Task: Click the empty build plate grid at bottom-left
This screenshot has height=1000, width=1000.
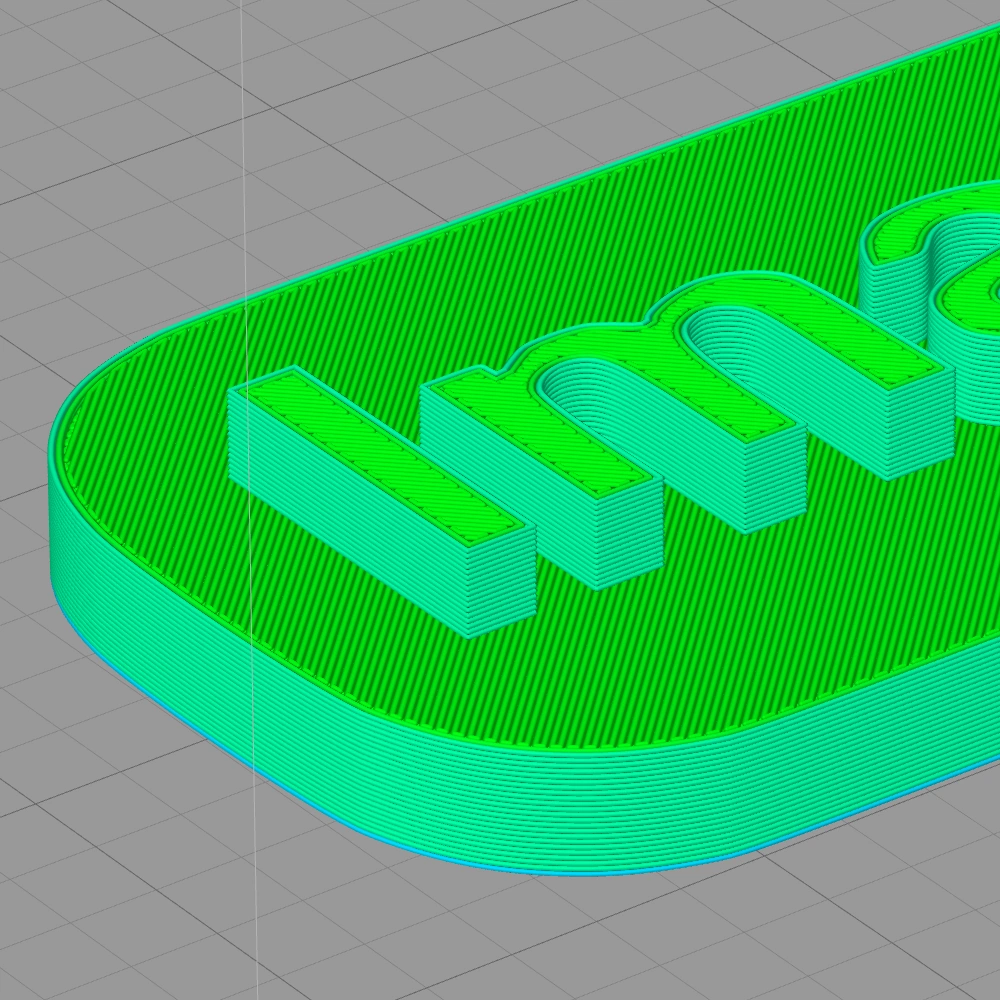Action: 100,850
